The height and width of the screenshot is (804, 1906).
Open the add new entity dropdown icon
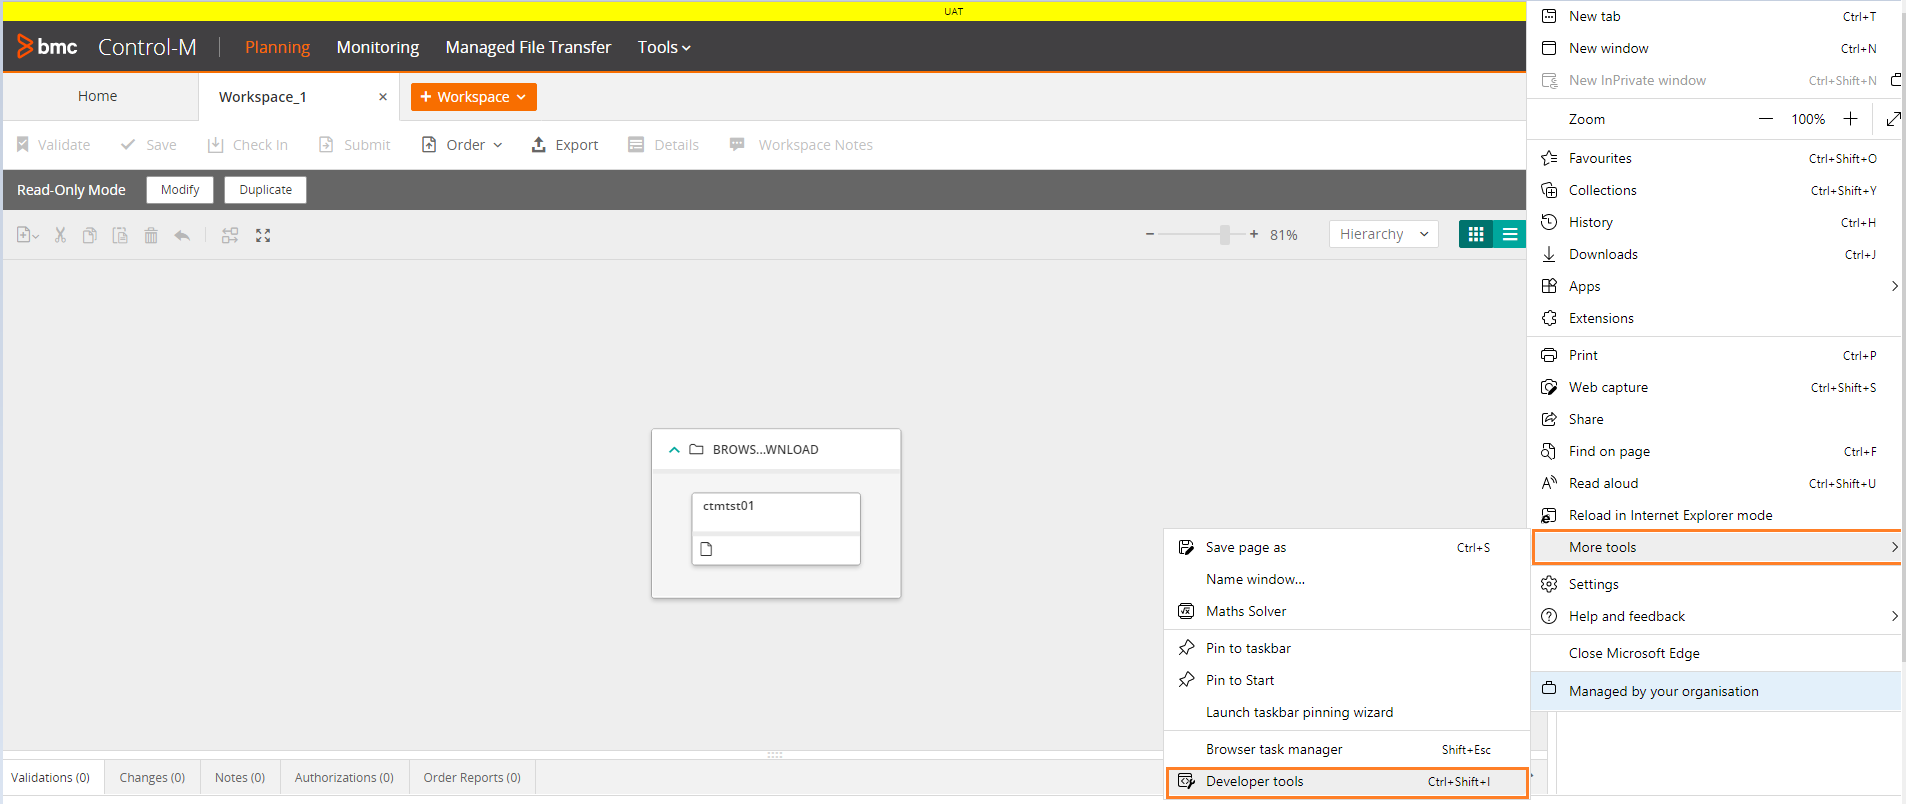click(28, 235)
